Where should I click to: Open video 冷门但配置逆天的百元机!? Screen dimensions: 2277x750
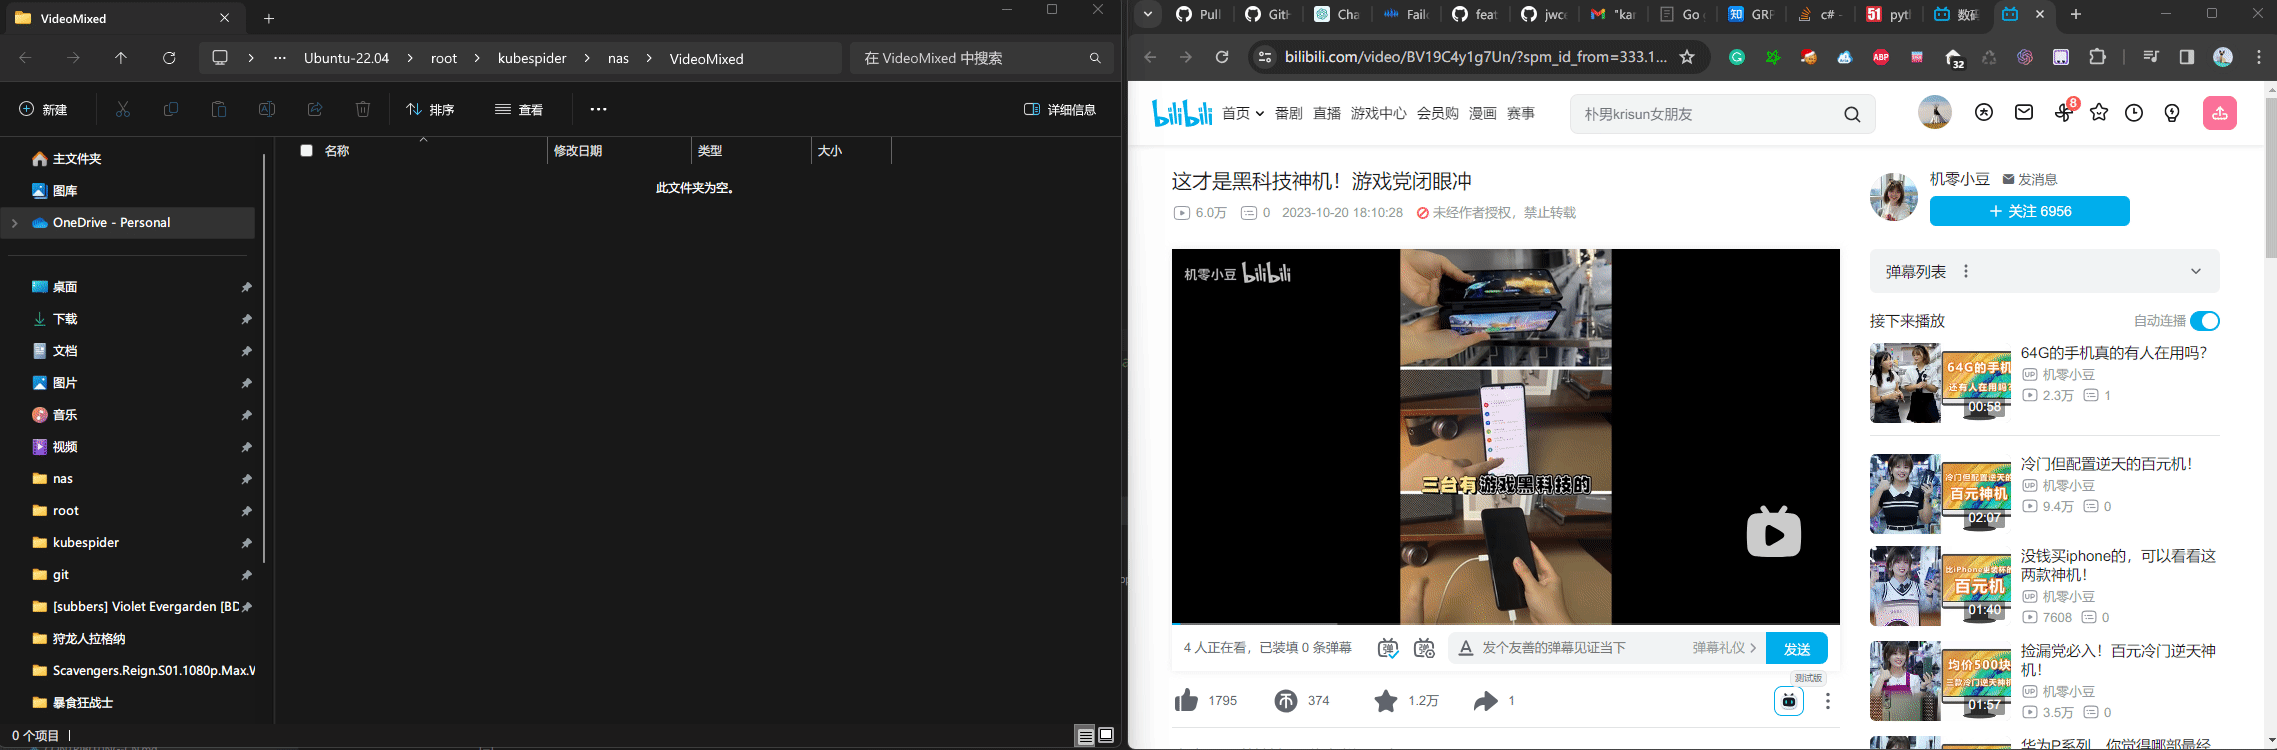point(2107,463)
